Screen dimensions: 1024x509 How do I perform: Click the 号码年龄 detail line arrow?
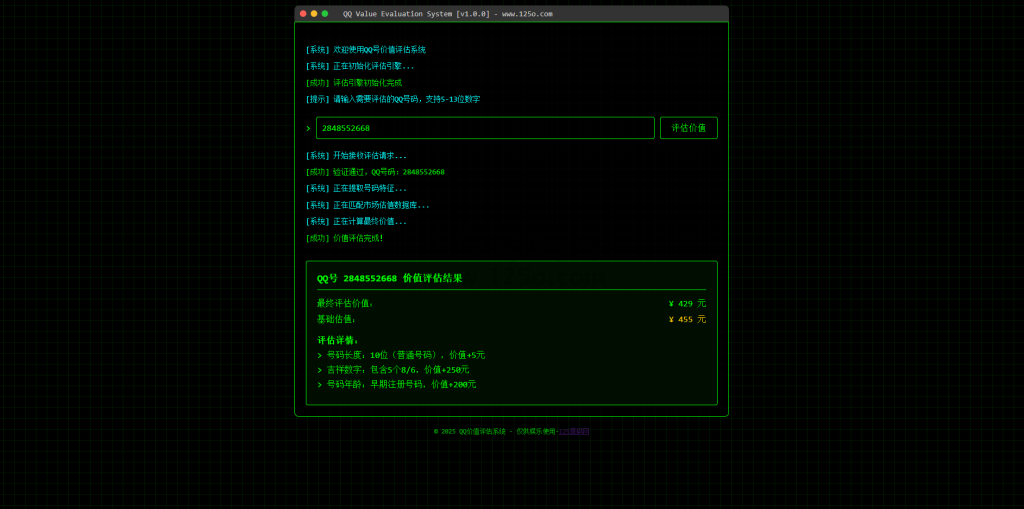point(320,384)
